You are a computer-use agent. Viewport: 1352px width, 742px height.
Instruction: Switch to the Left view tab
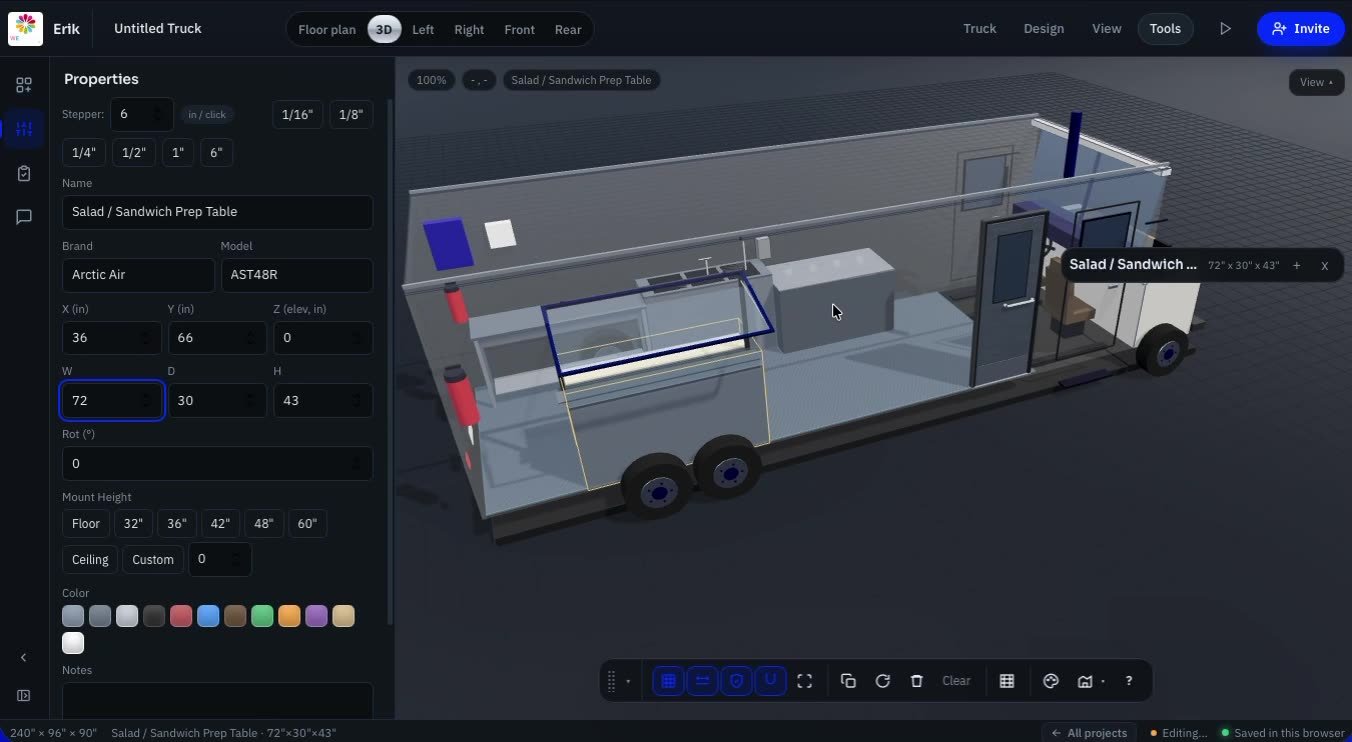click(x=423, y=30)
